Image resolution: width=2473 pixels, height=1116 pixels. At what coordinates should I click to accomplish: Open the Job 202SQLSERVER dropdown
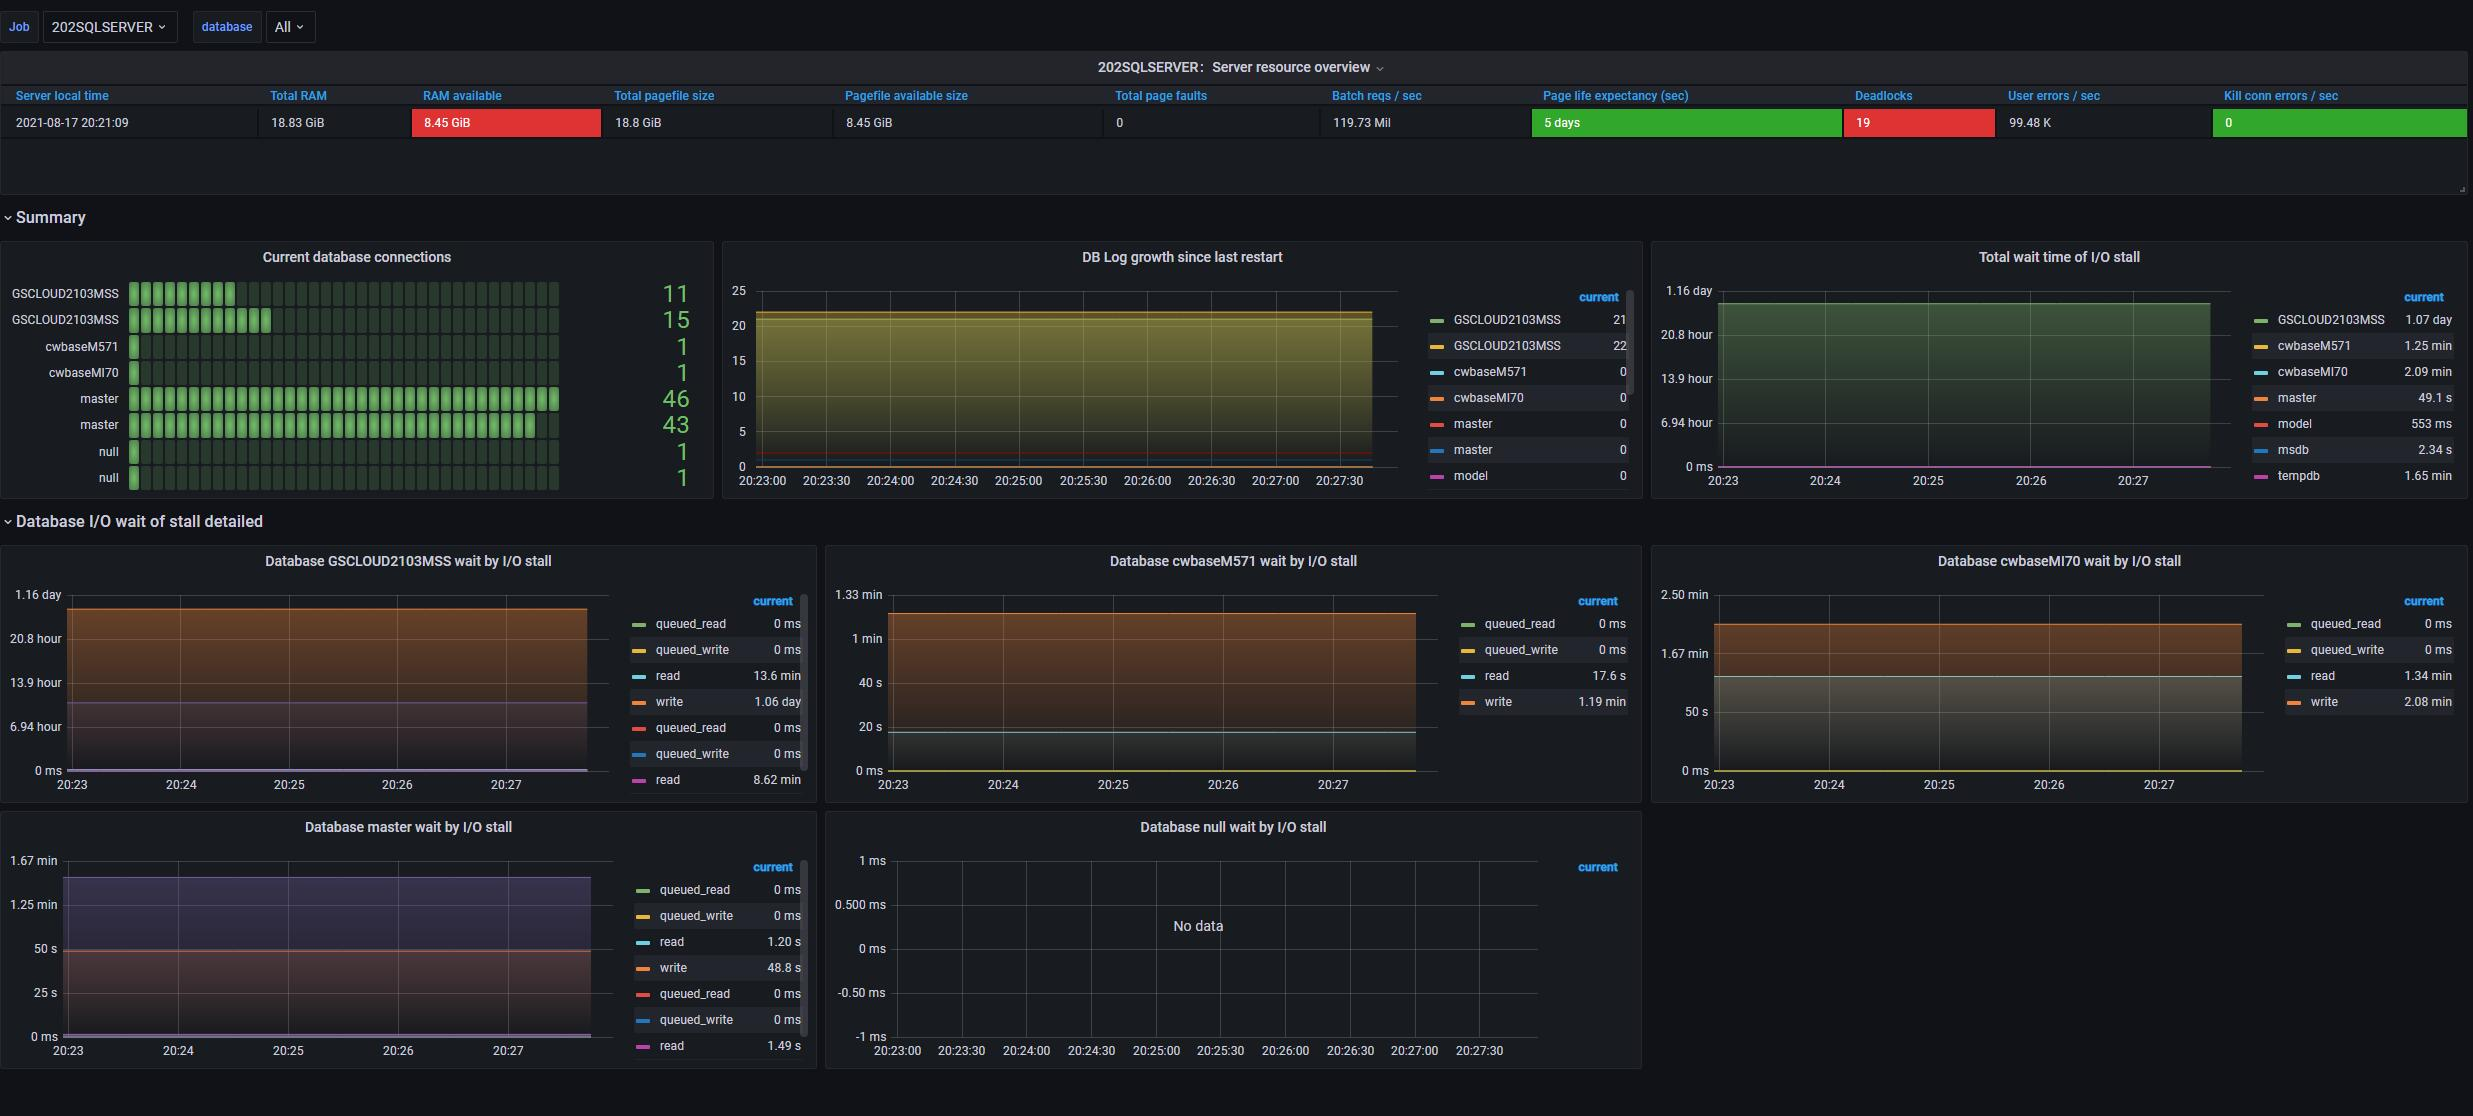point(109,27)
